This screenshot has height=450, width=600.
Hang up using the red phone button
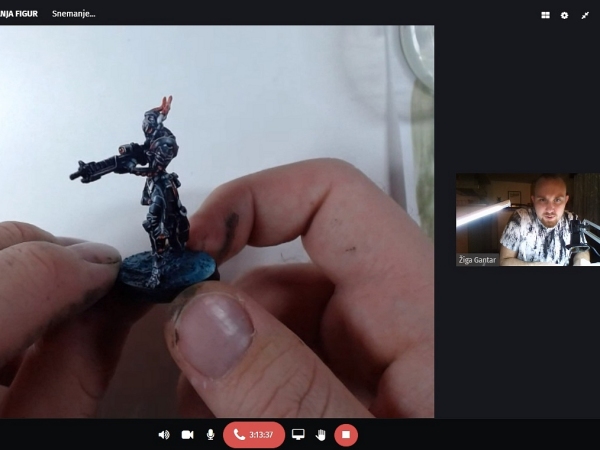[x=253, y=434]
